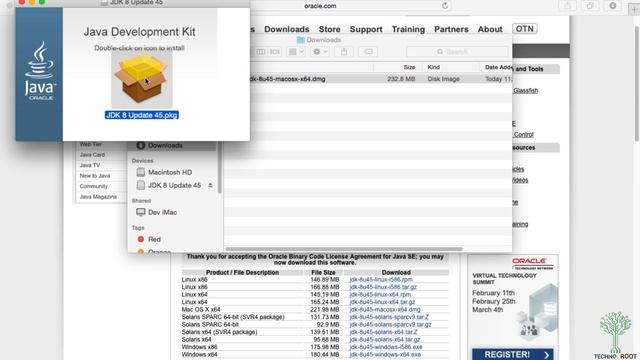Download jdk-8u45-solaris-x64.tar.Z
The image size is (640, 360).
click(x=383, y=332)
